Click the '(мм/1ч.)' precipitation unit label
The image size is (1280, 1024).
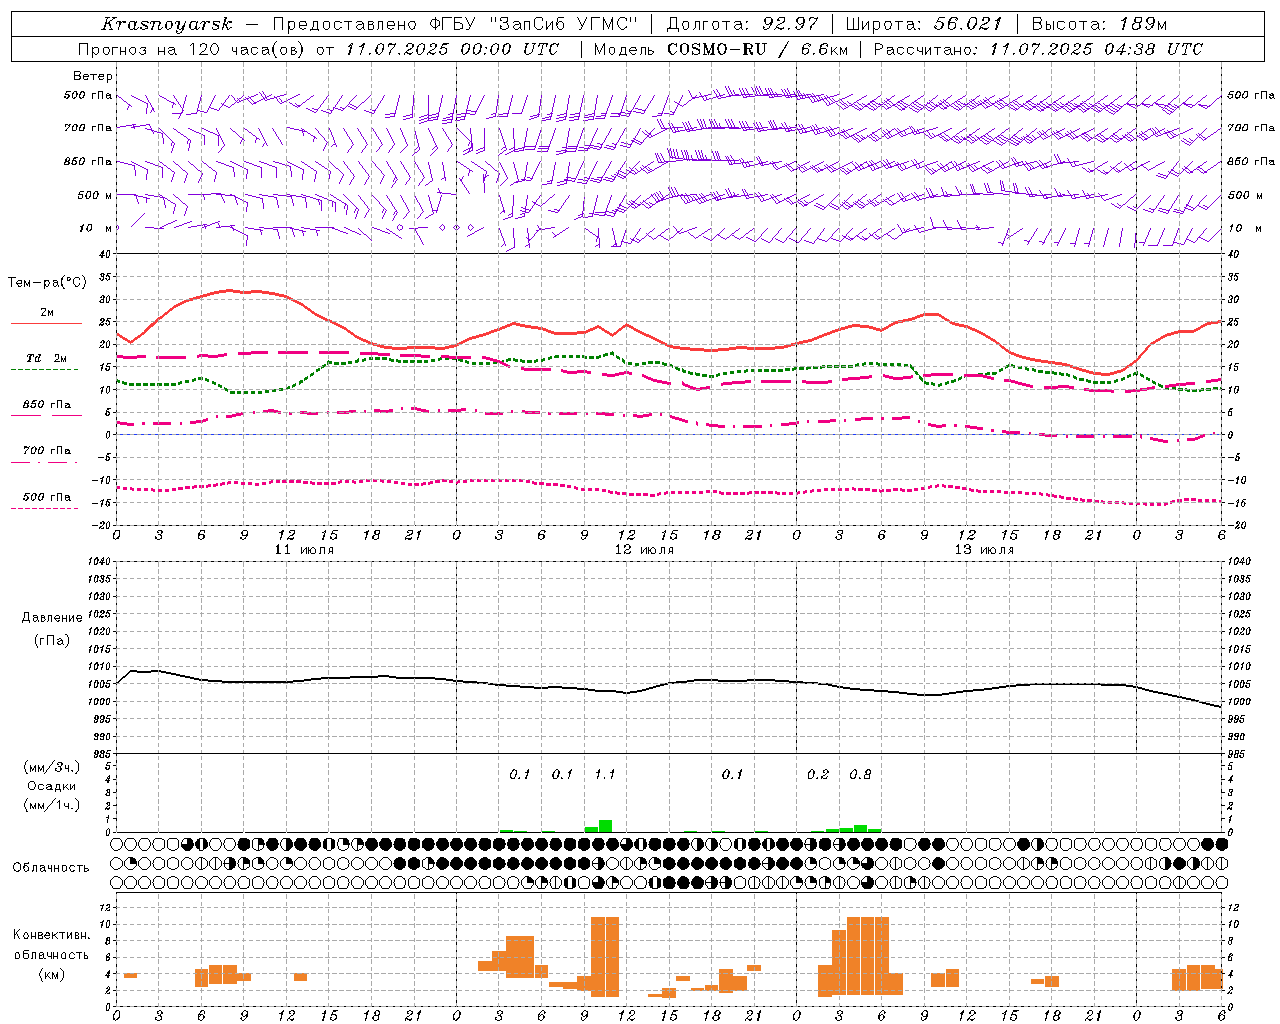(x=52, y=805)
